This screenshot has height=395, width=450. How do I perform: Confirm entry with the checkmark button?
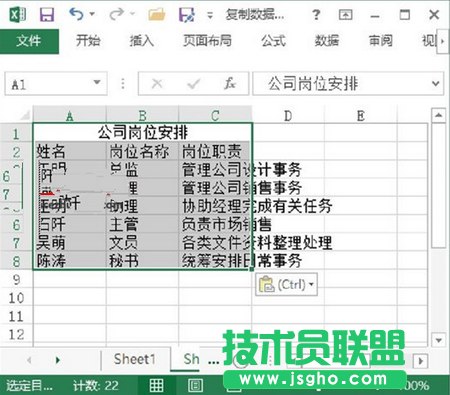click(193, 84)
